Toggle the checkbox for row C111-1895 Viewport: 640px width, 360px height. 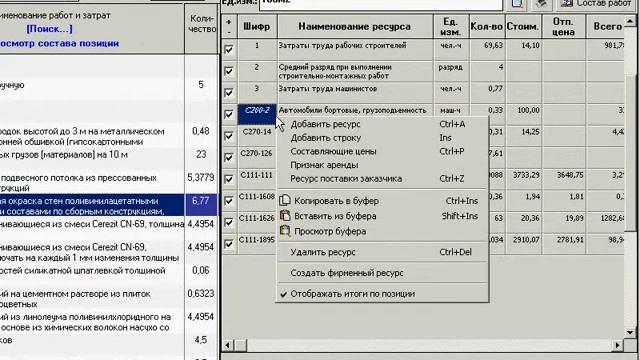pyautogui.click(x=229, y=244)
